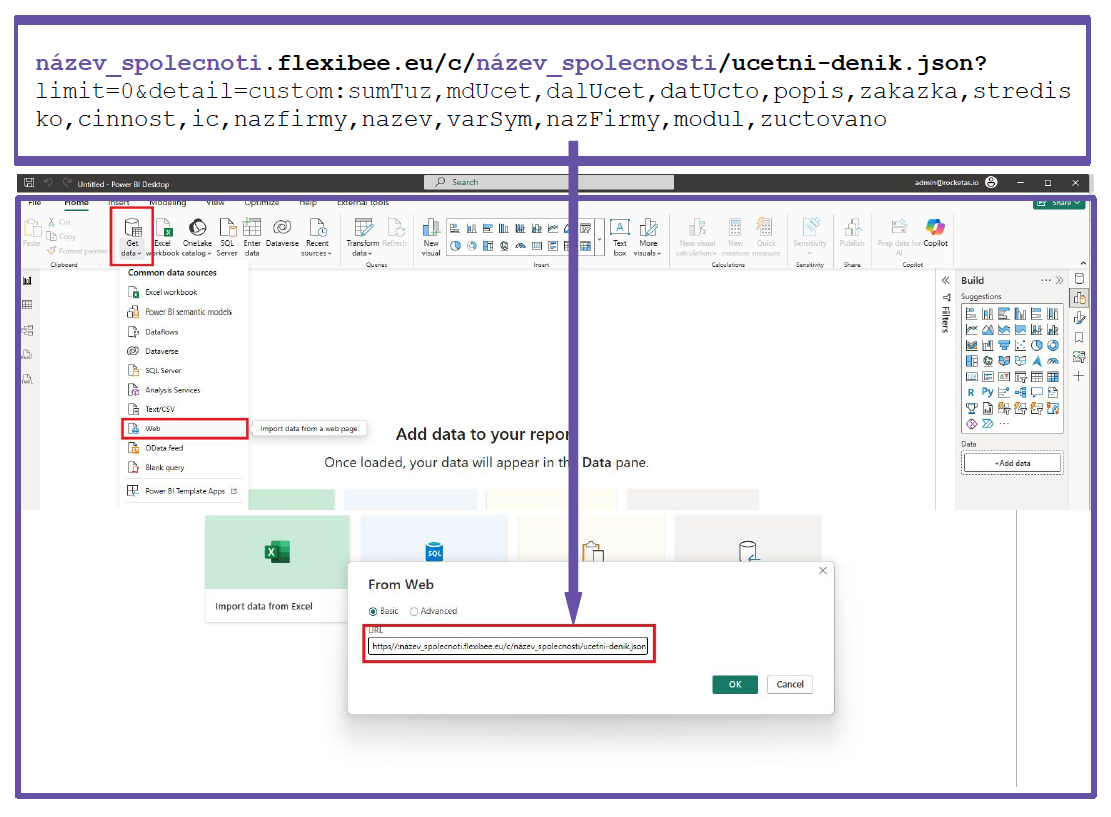This screenshot has width=1111, height=817.
Task: Choose SQL Server in data sources list
Action: click(184, 370)
